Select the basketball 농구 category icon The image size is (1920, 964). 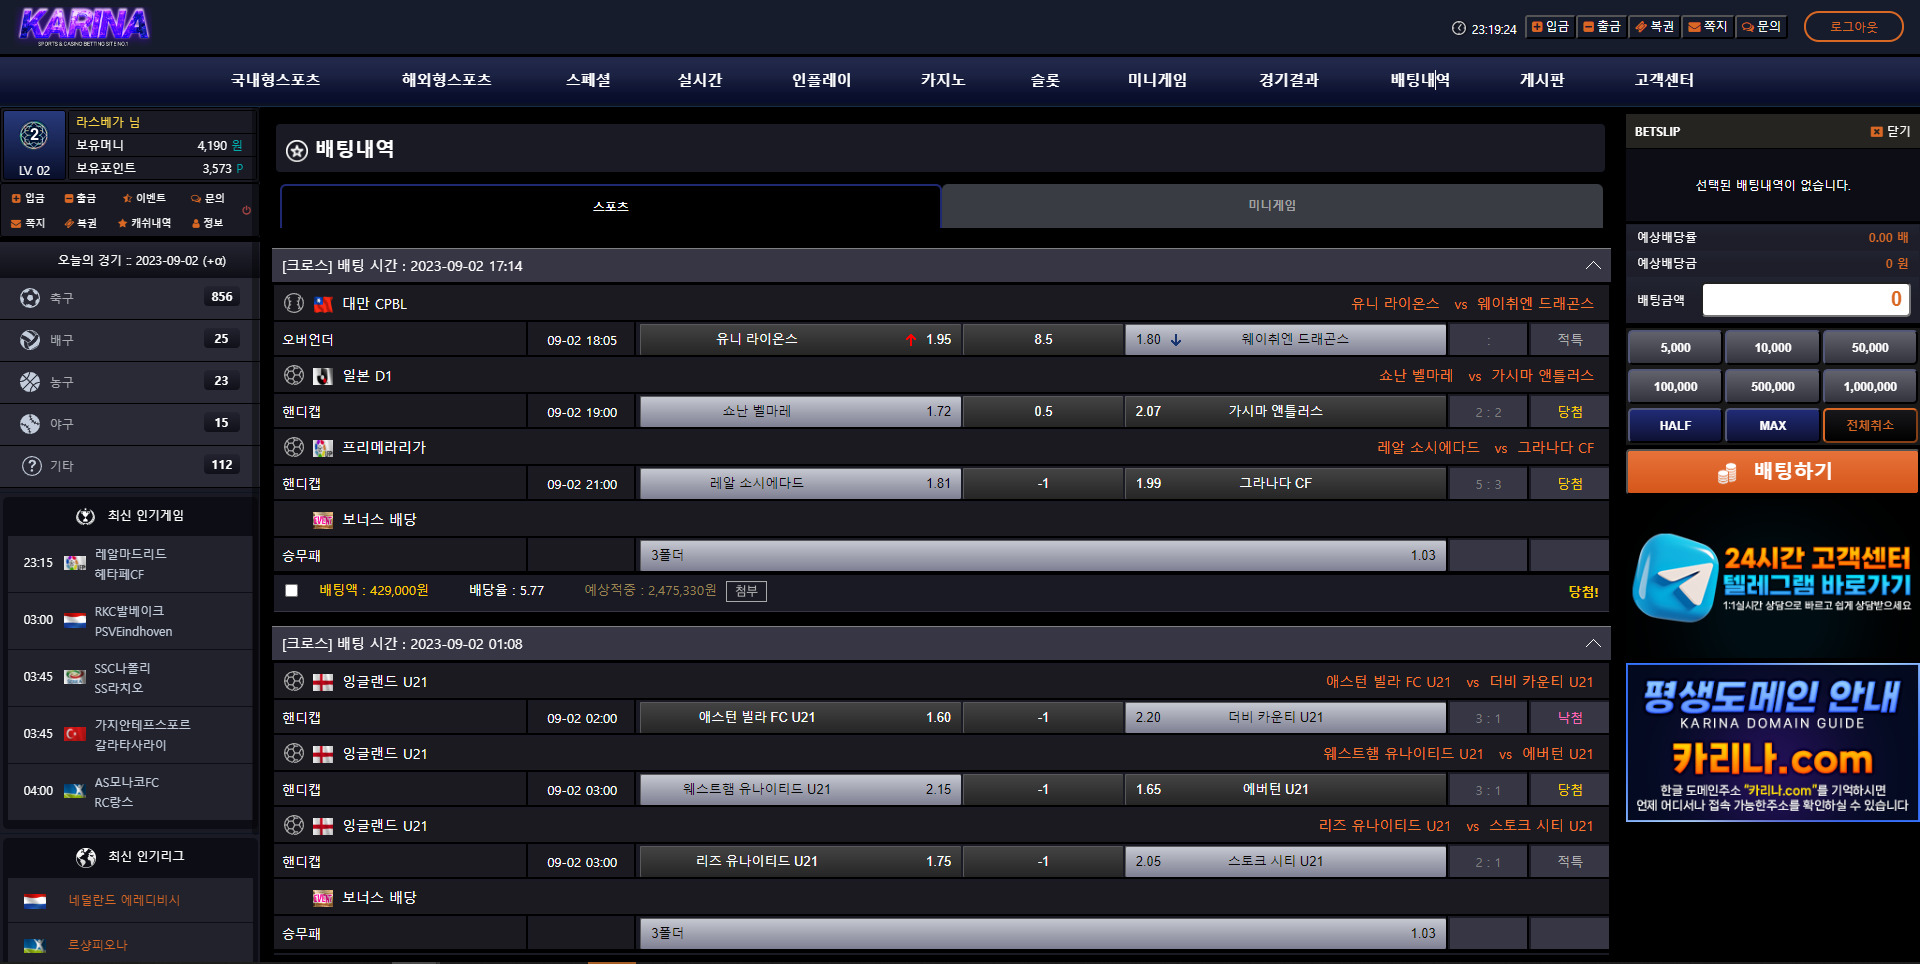30,382
